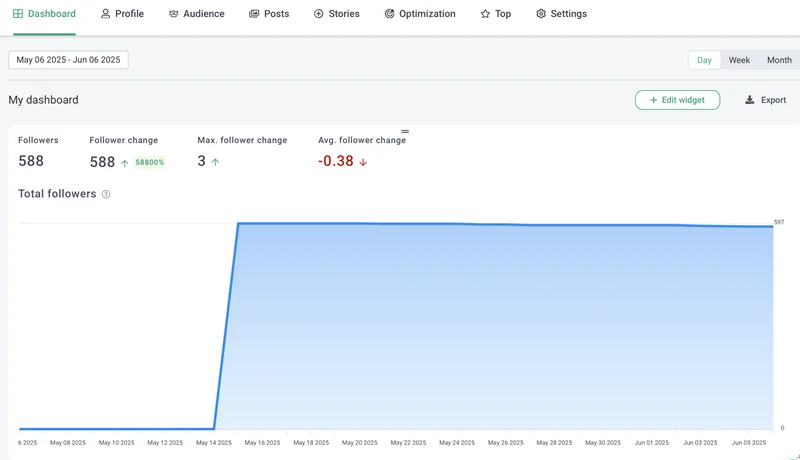The image size is (800, 460).
Task: Click the Jun 03 2025 axis label
Action: [700, 443]
